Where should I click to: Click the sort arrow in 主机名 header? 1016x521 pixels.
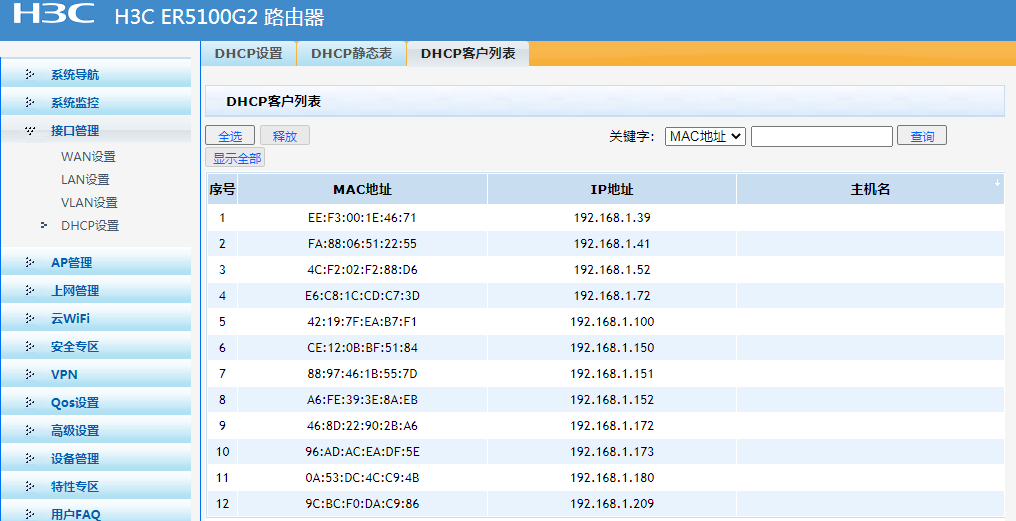click(x=997, y=183)
